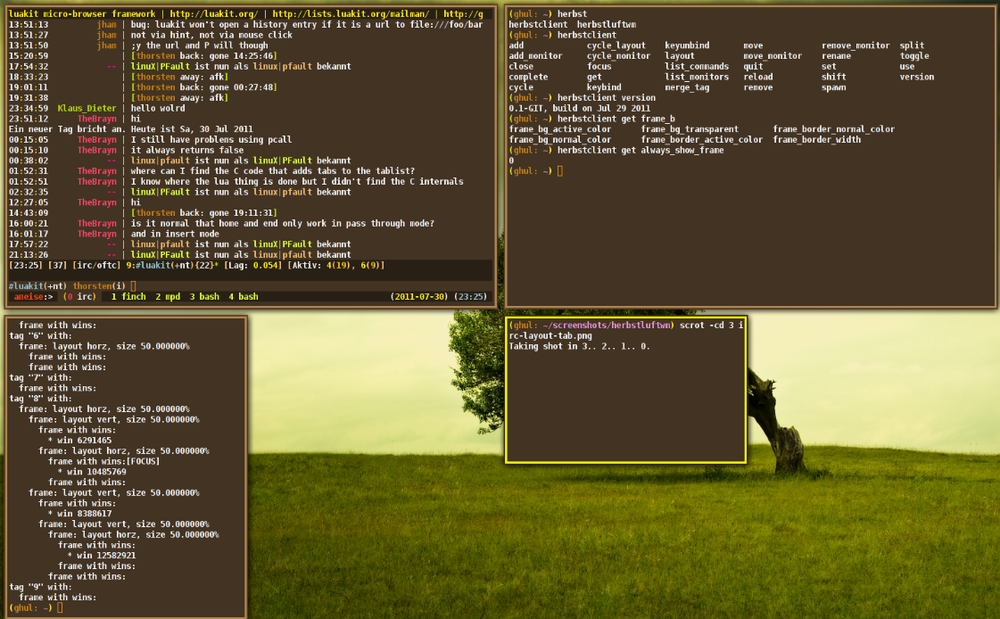Click 'tag "8" with:' line
Viewport: 1000px width, 619px height.
tap(40, 398)
